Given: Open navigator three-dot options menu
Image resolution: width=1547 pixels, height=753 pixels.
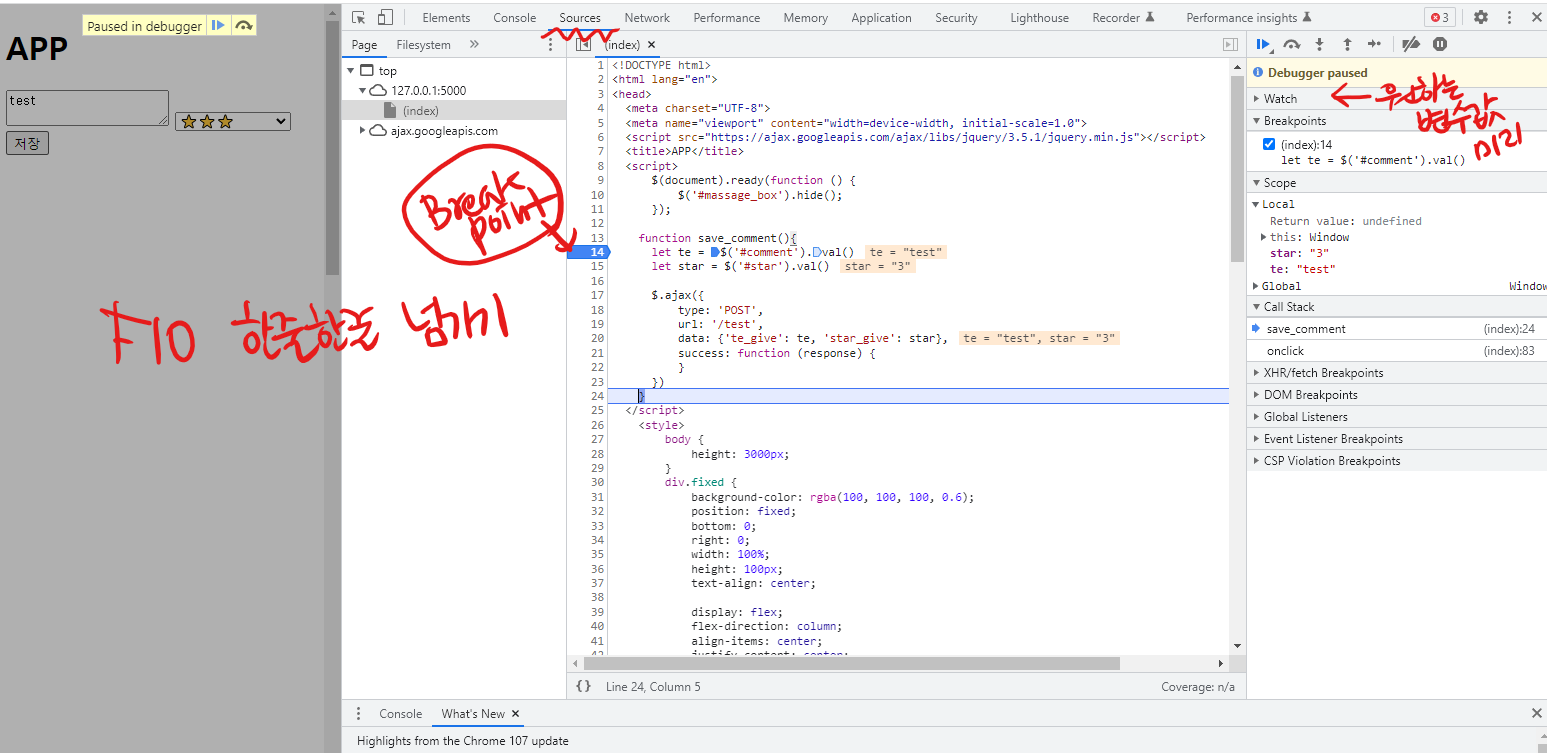Looking at the screenshot, I should tap(550, 45).
